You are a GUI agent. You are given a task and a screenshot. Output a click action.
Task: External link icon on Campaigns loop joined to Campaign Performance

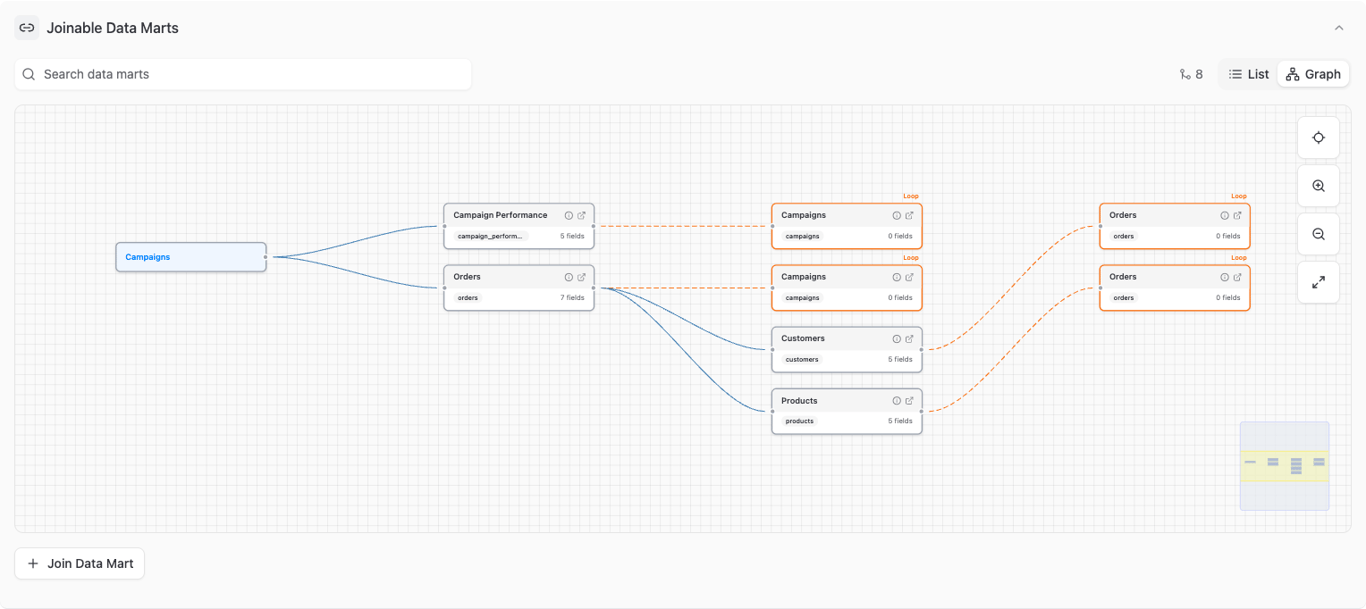tap(909, 215)
